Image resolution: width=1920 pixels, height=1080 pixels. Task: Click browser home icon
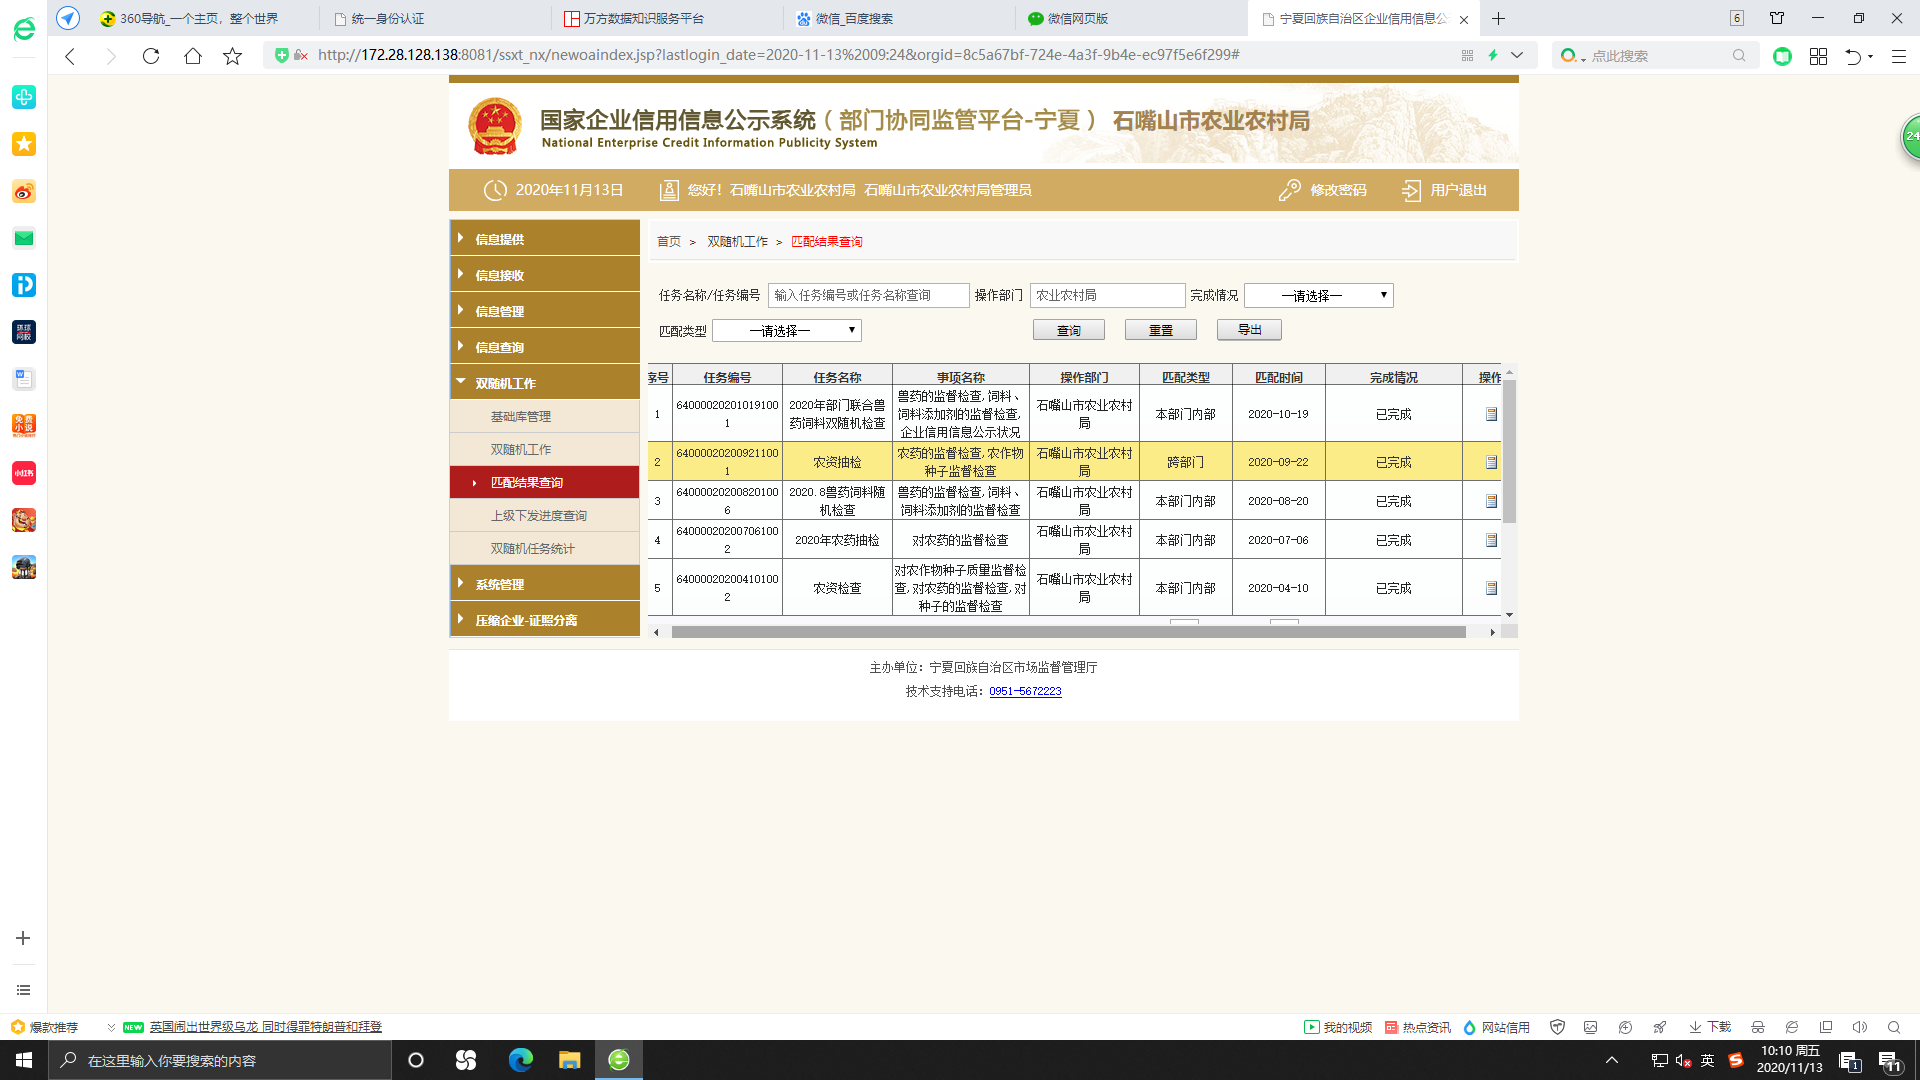click(x=192, y=56)
